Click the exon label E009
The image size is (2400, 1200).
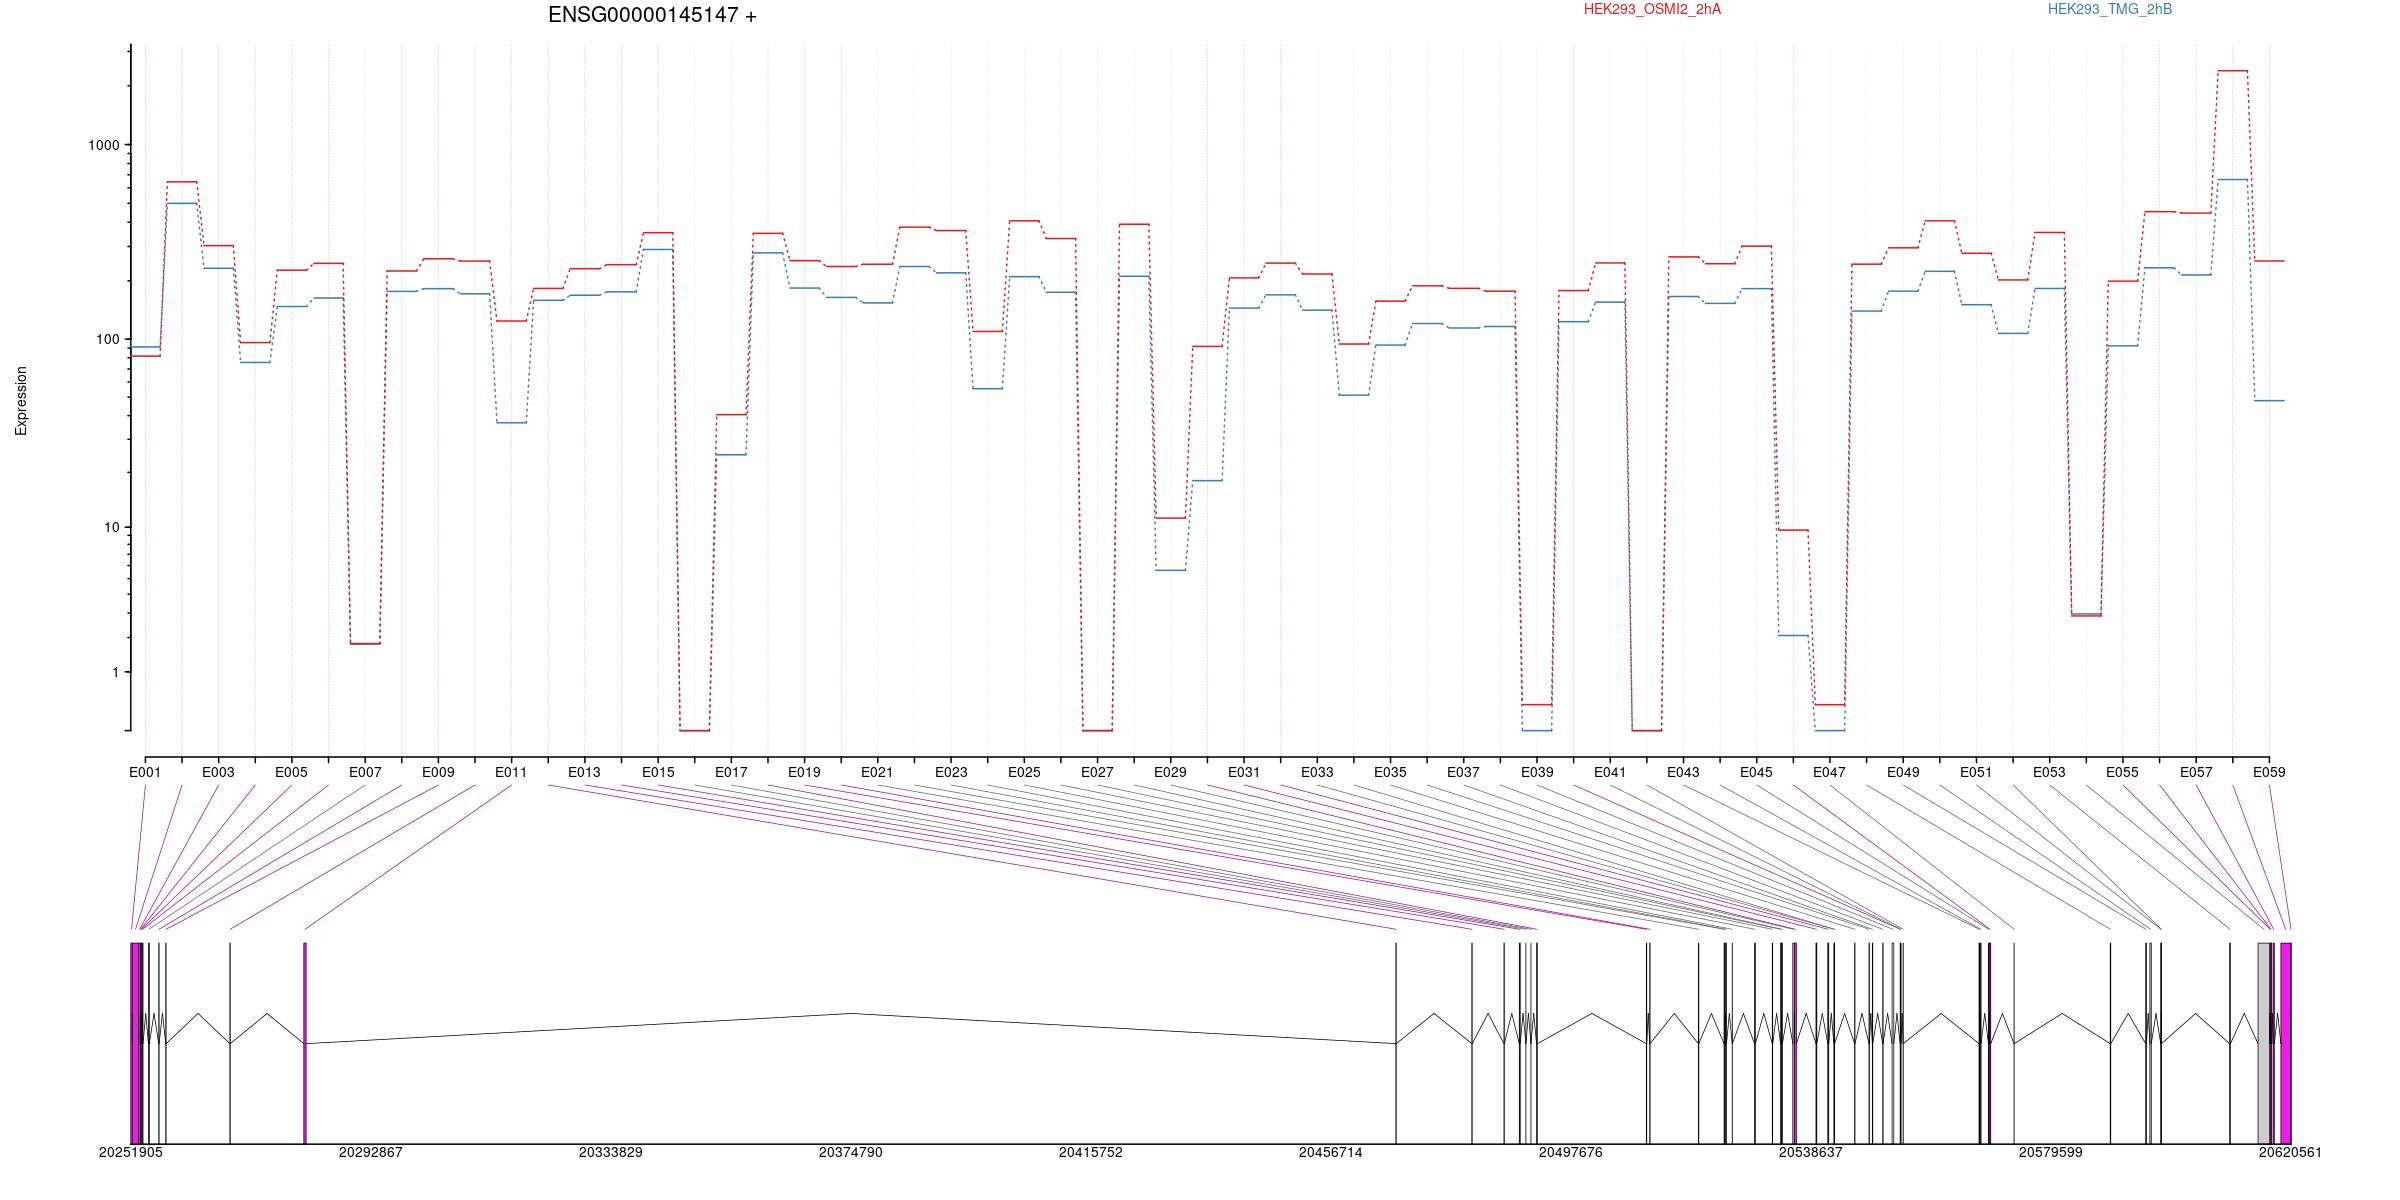(438, 772)
